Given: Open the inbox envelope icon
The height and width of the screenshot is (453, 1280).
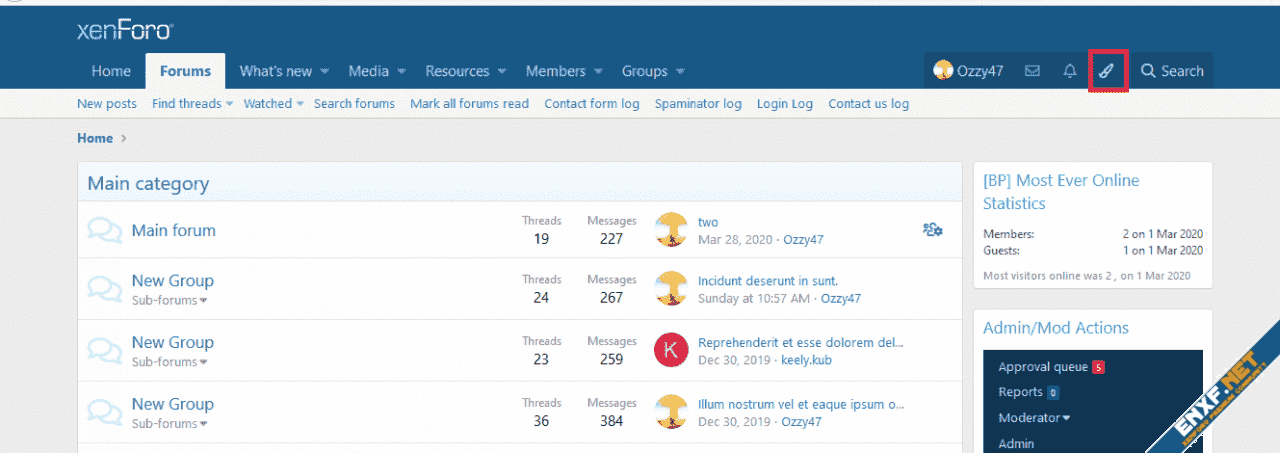Looking at the screenshot, I should (x=1032, y=71).
